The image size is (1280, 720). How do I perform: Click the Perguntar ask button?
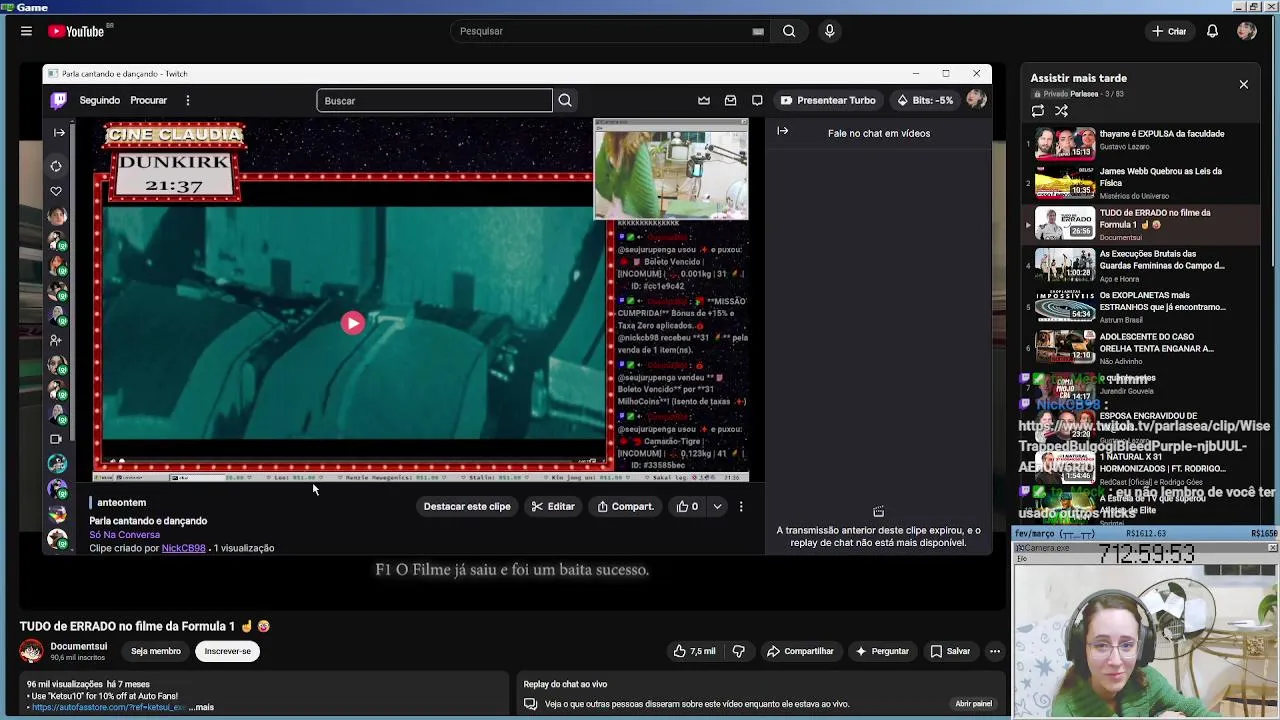tap(881, 651)
